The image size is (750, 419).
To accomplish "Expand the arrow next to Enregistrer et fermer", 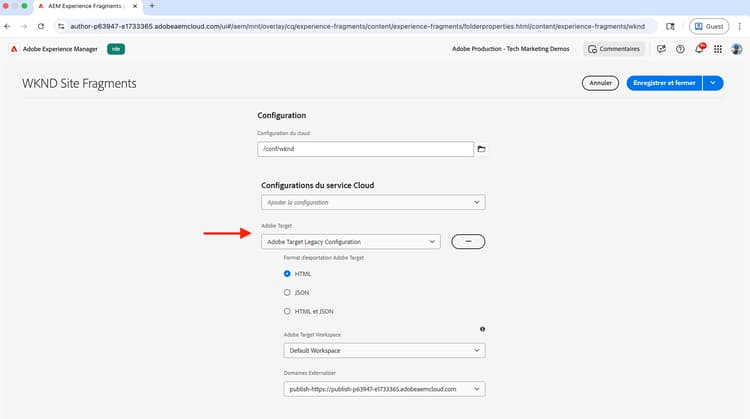I will (x=713, y=83).
